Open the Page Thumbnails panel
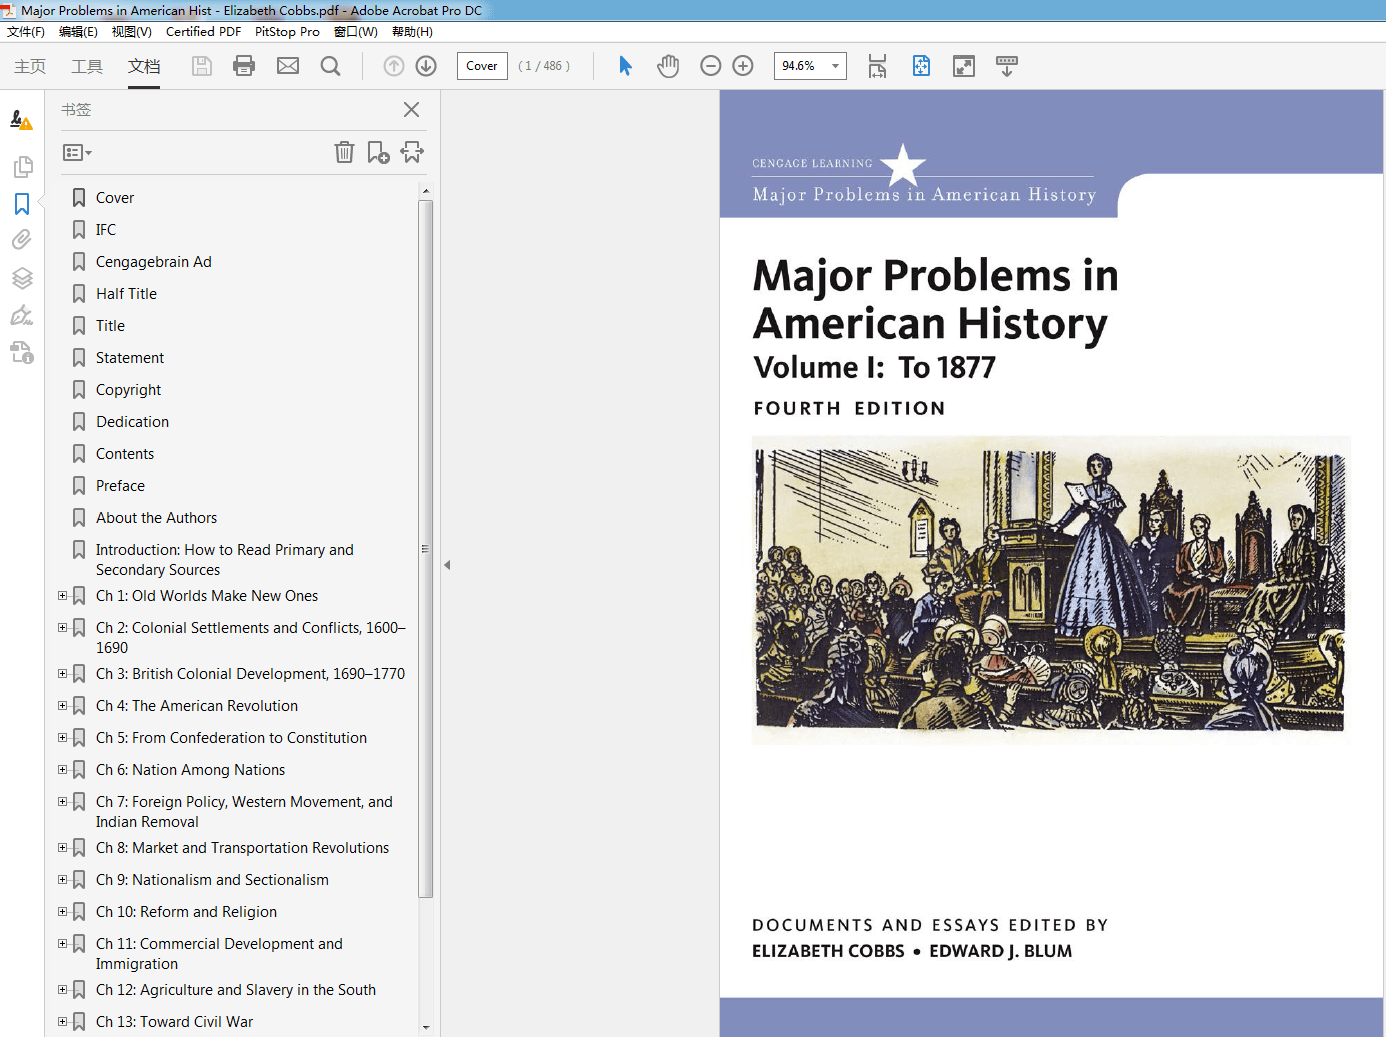This screenshot has height=1037, width=1386. (x=22, y=167)
